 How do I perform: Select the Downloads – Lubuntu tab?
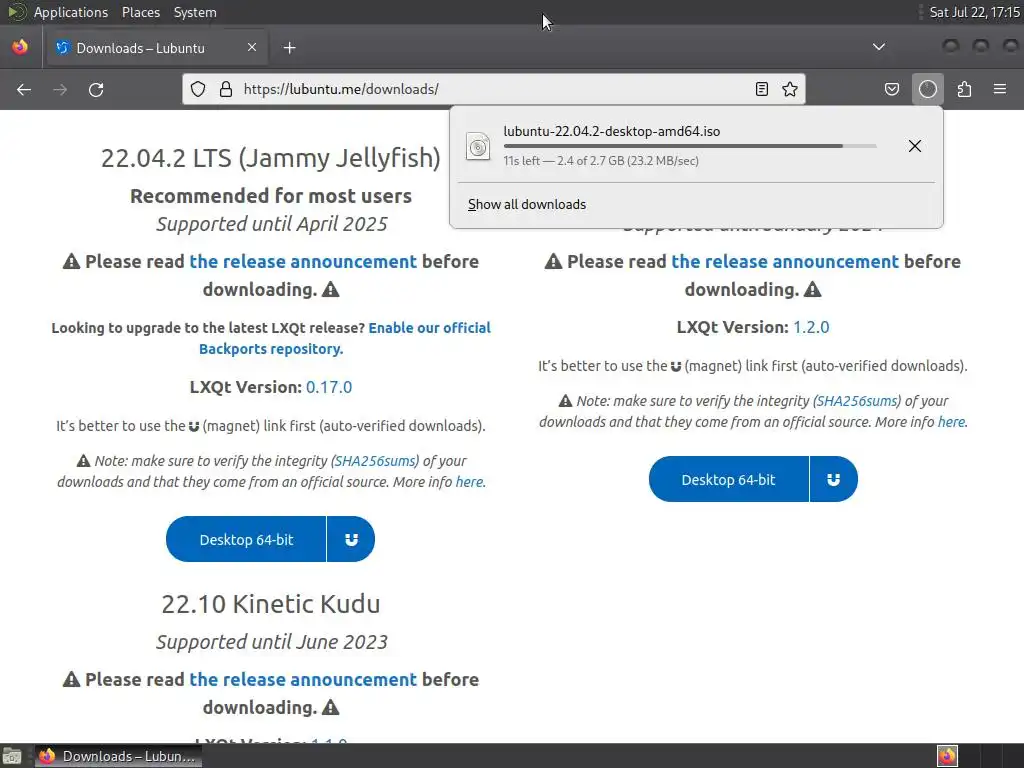point(155,48)
